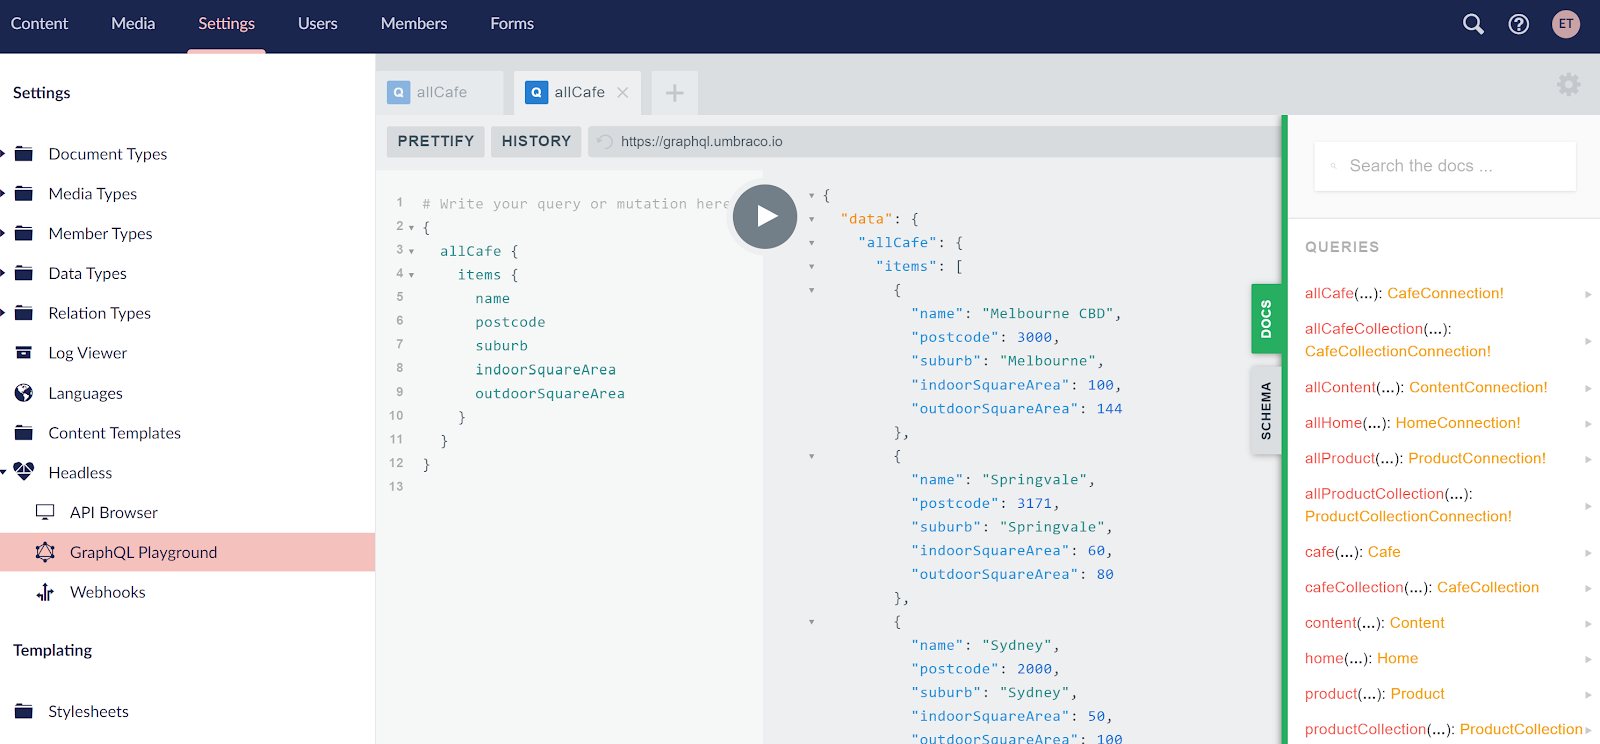Click the Log Viewer box icon
Screen dimensions: 1600x744
pyautogui.click(x=24, y=353)
